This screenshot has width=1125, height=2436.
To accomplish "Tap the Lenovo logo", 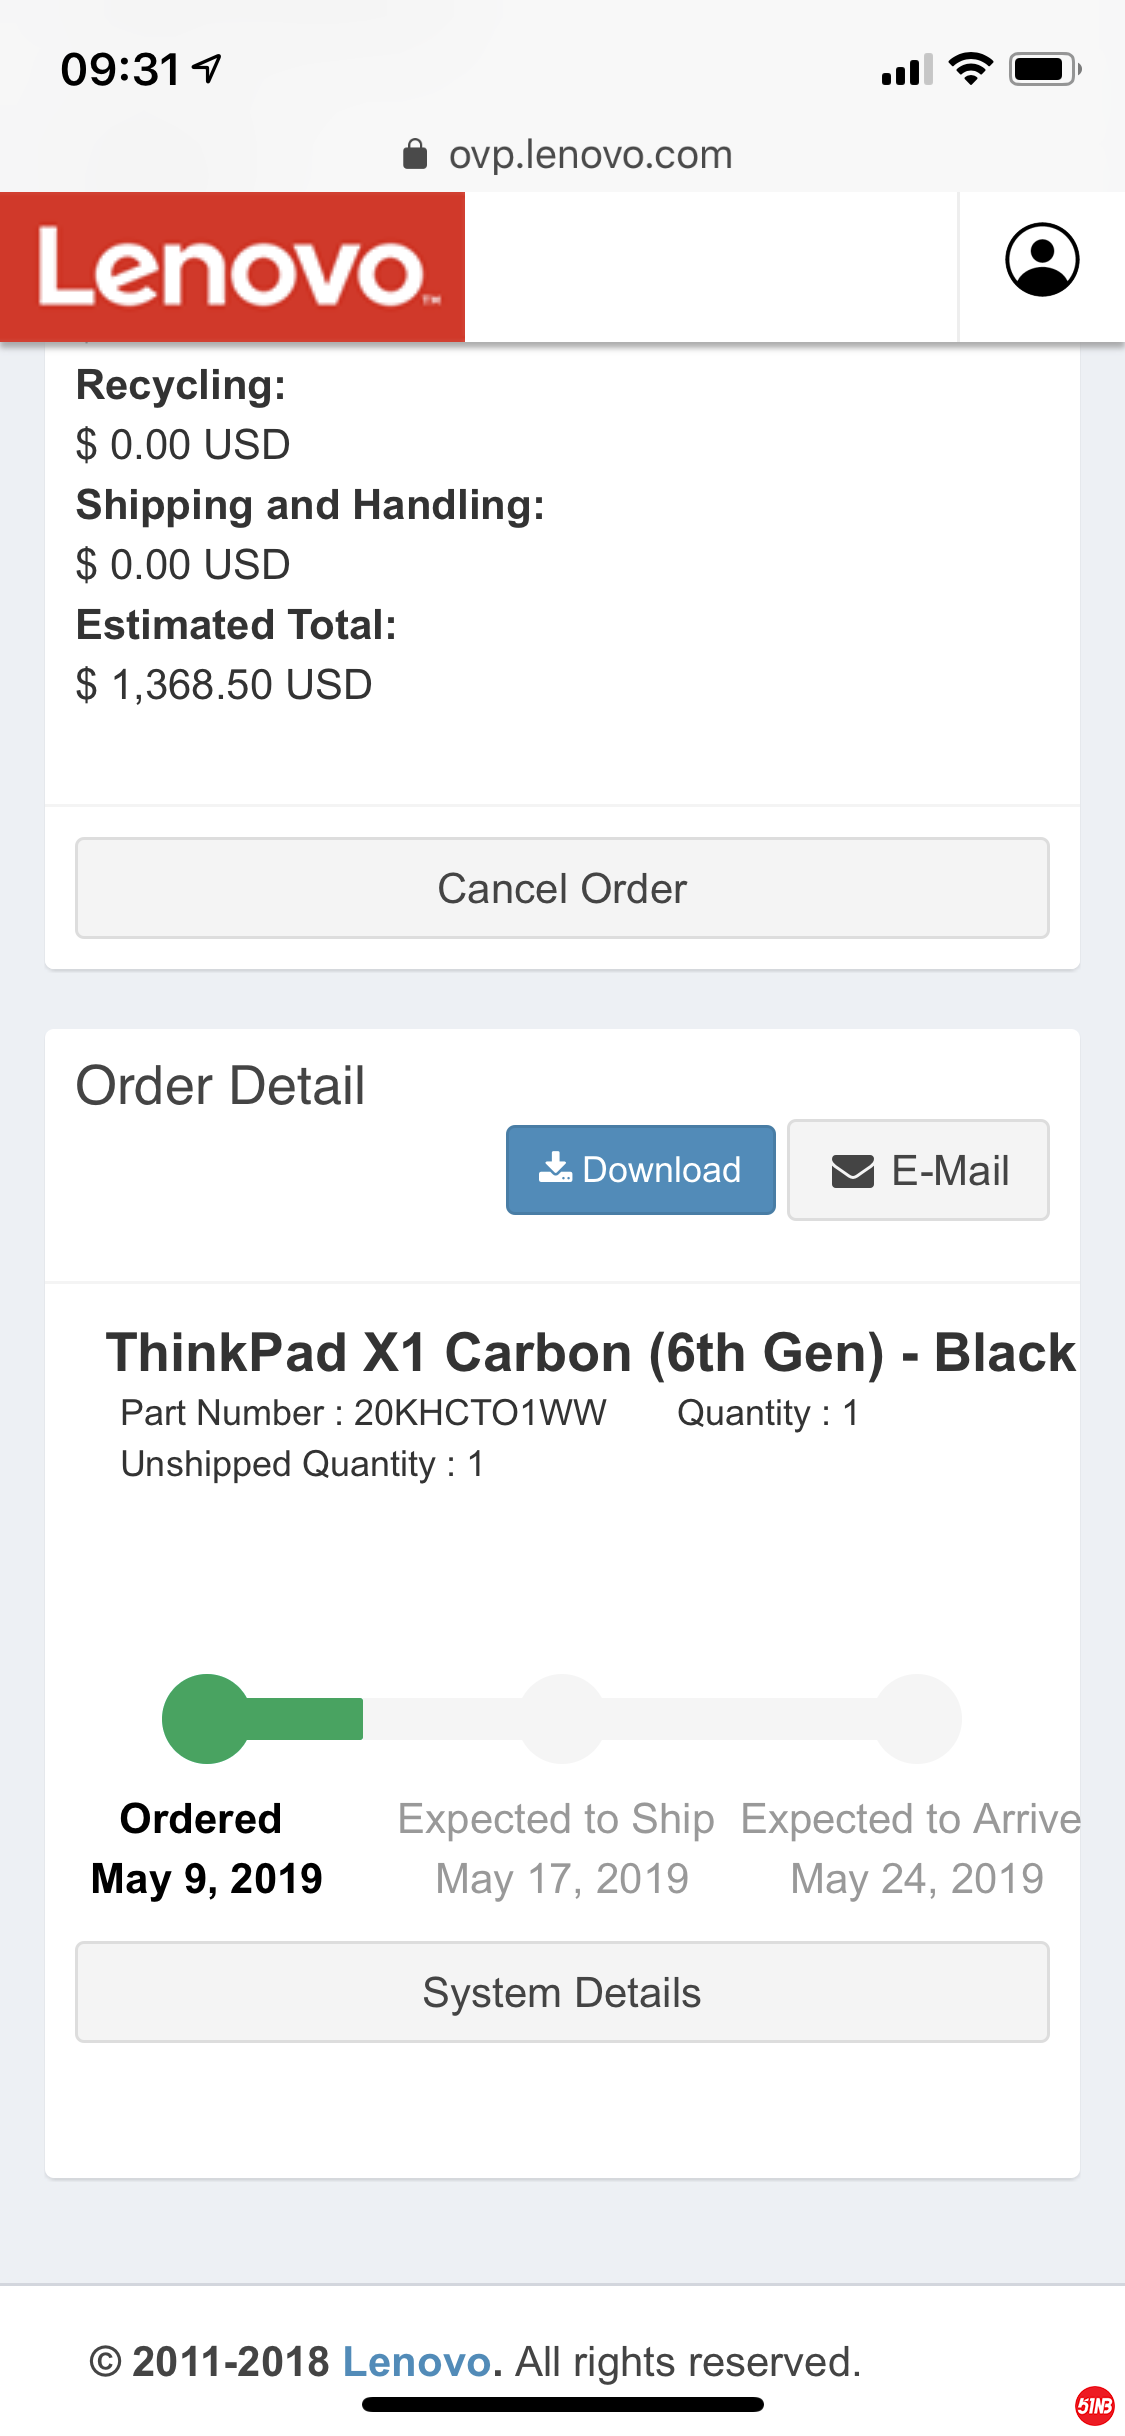I will point(233,267).
